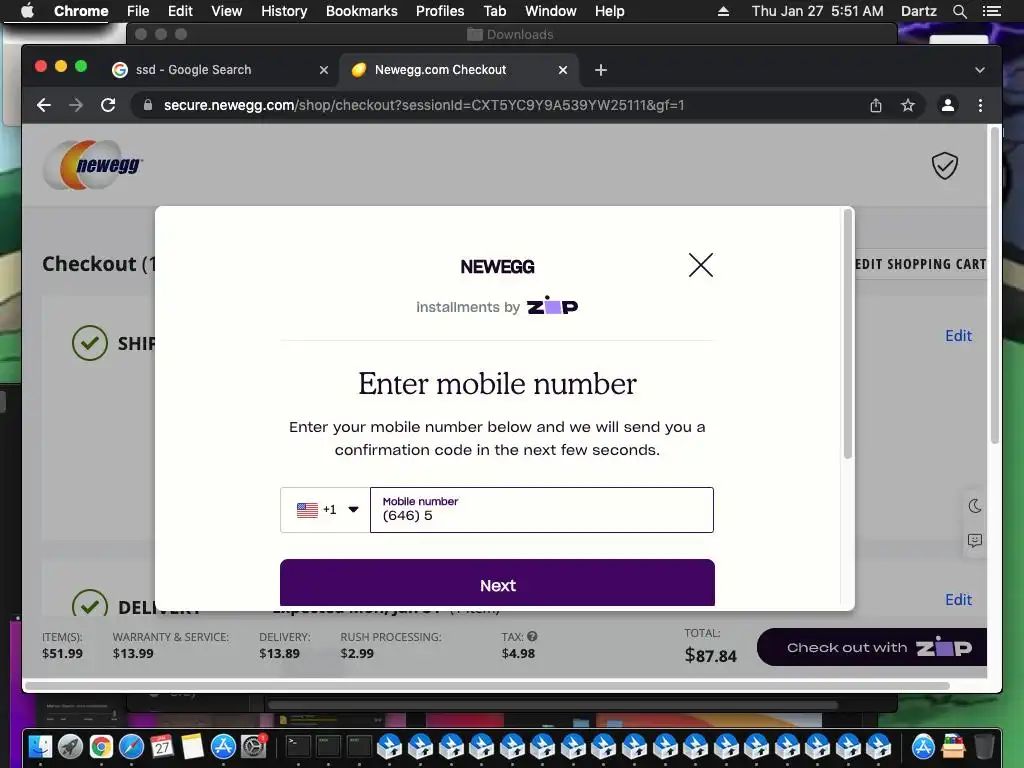This screenshot has width=1024, height=768.
Task: Open the Profiles menu
Action: [x=440, y=11]
